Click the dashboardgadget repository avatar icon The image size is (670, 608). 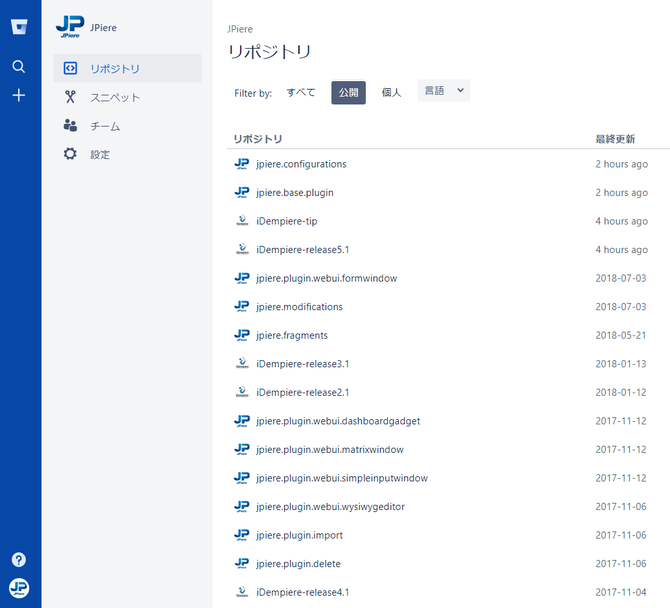(242, 421)
